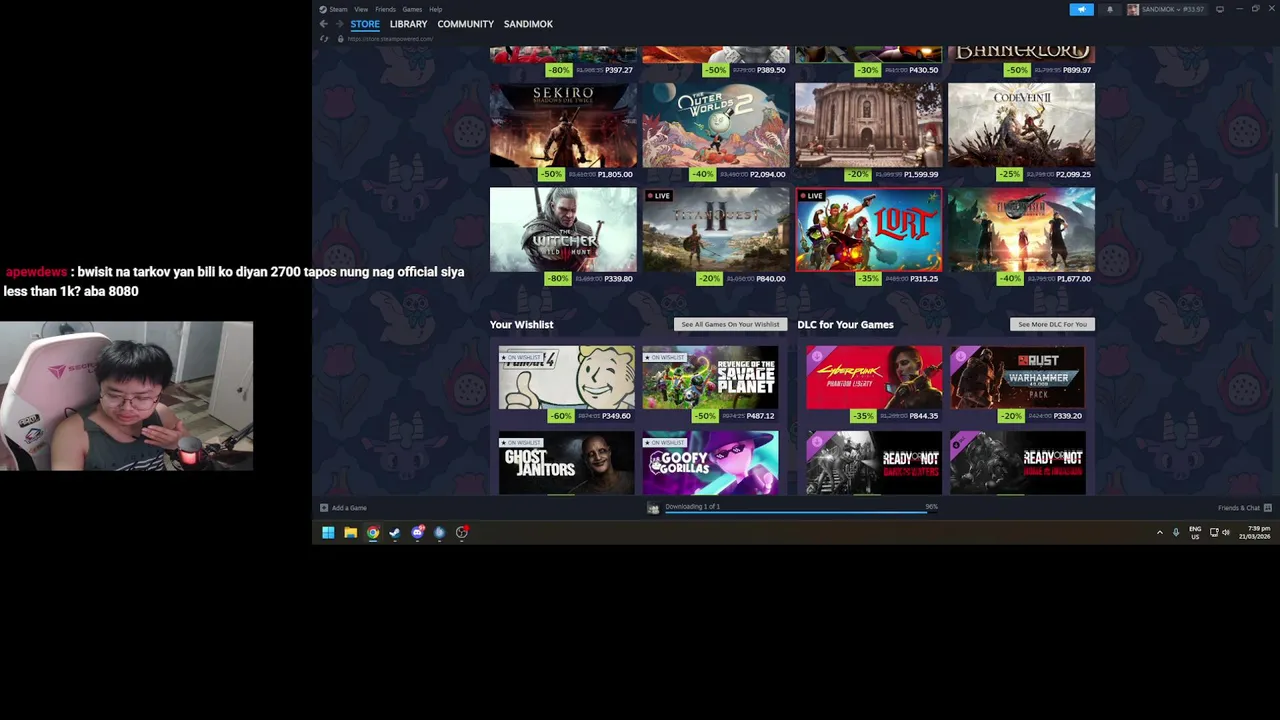
Task: Click Add a Game
Action: pyautogui.click(x=343, y=508)
